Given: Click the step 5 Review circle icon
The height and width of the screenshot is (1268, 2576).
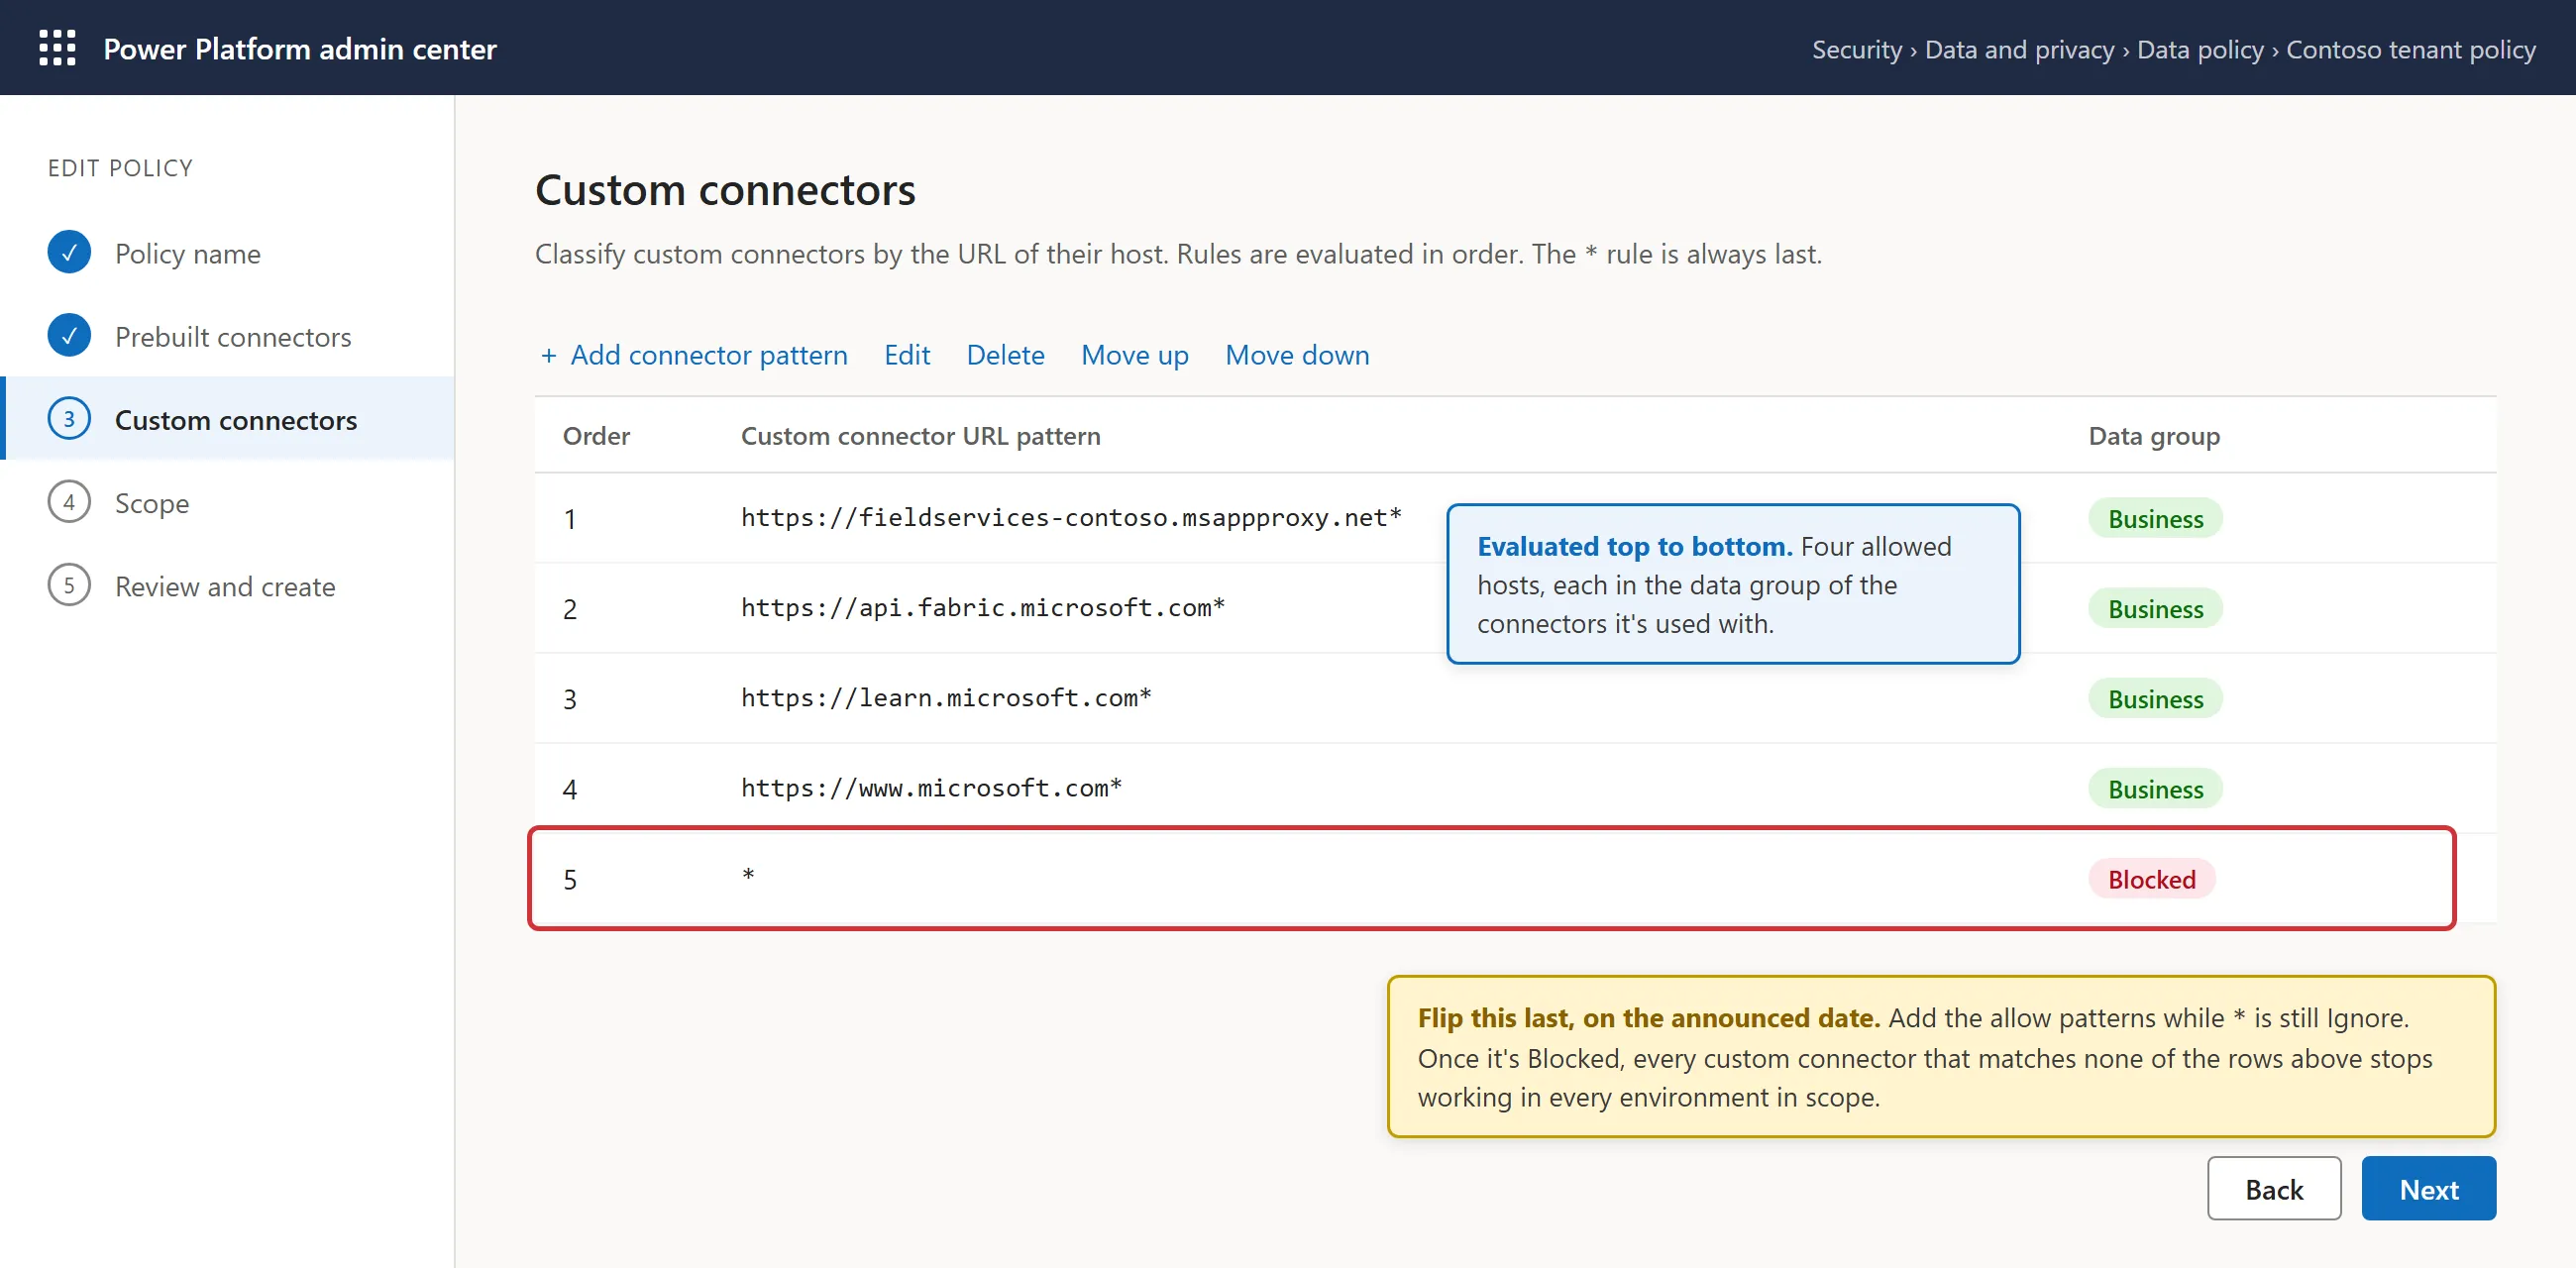Looking at the screenshot, I should 69,586.
